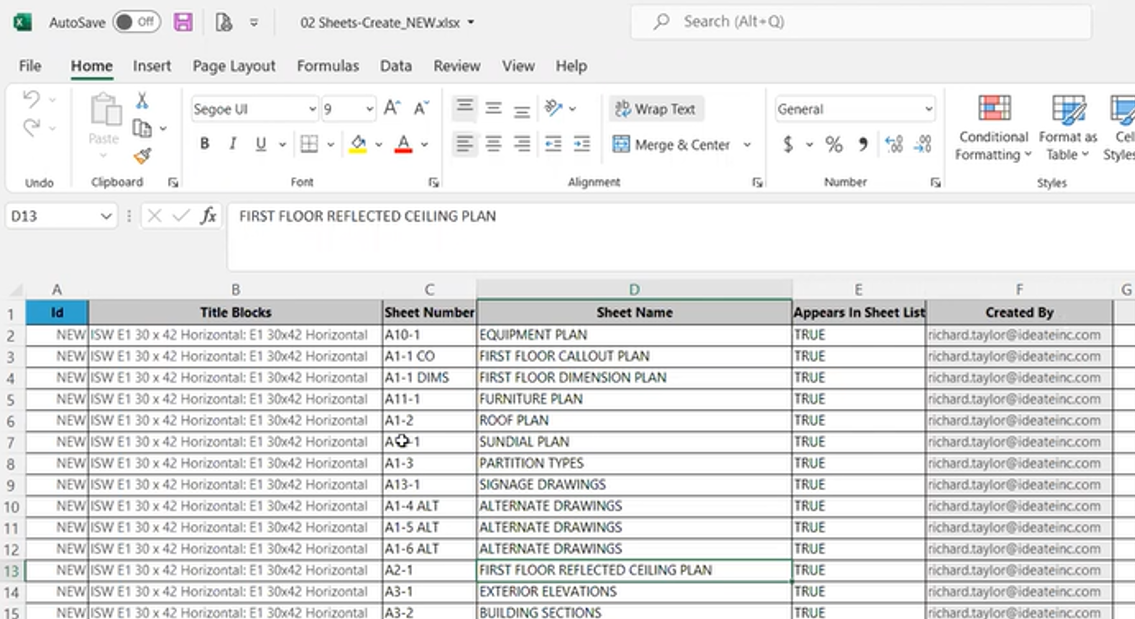This screenshot has width=1135, height=619.
Task: Click the Comma Style icon
Action: [x=863, y=145]
